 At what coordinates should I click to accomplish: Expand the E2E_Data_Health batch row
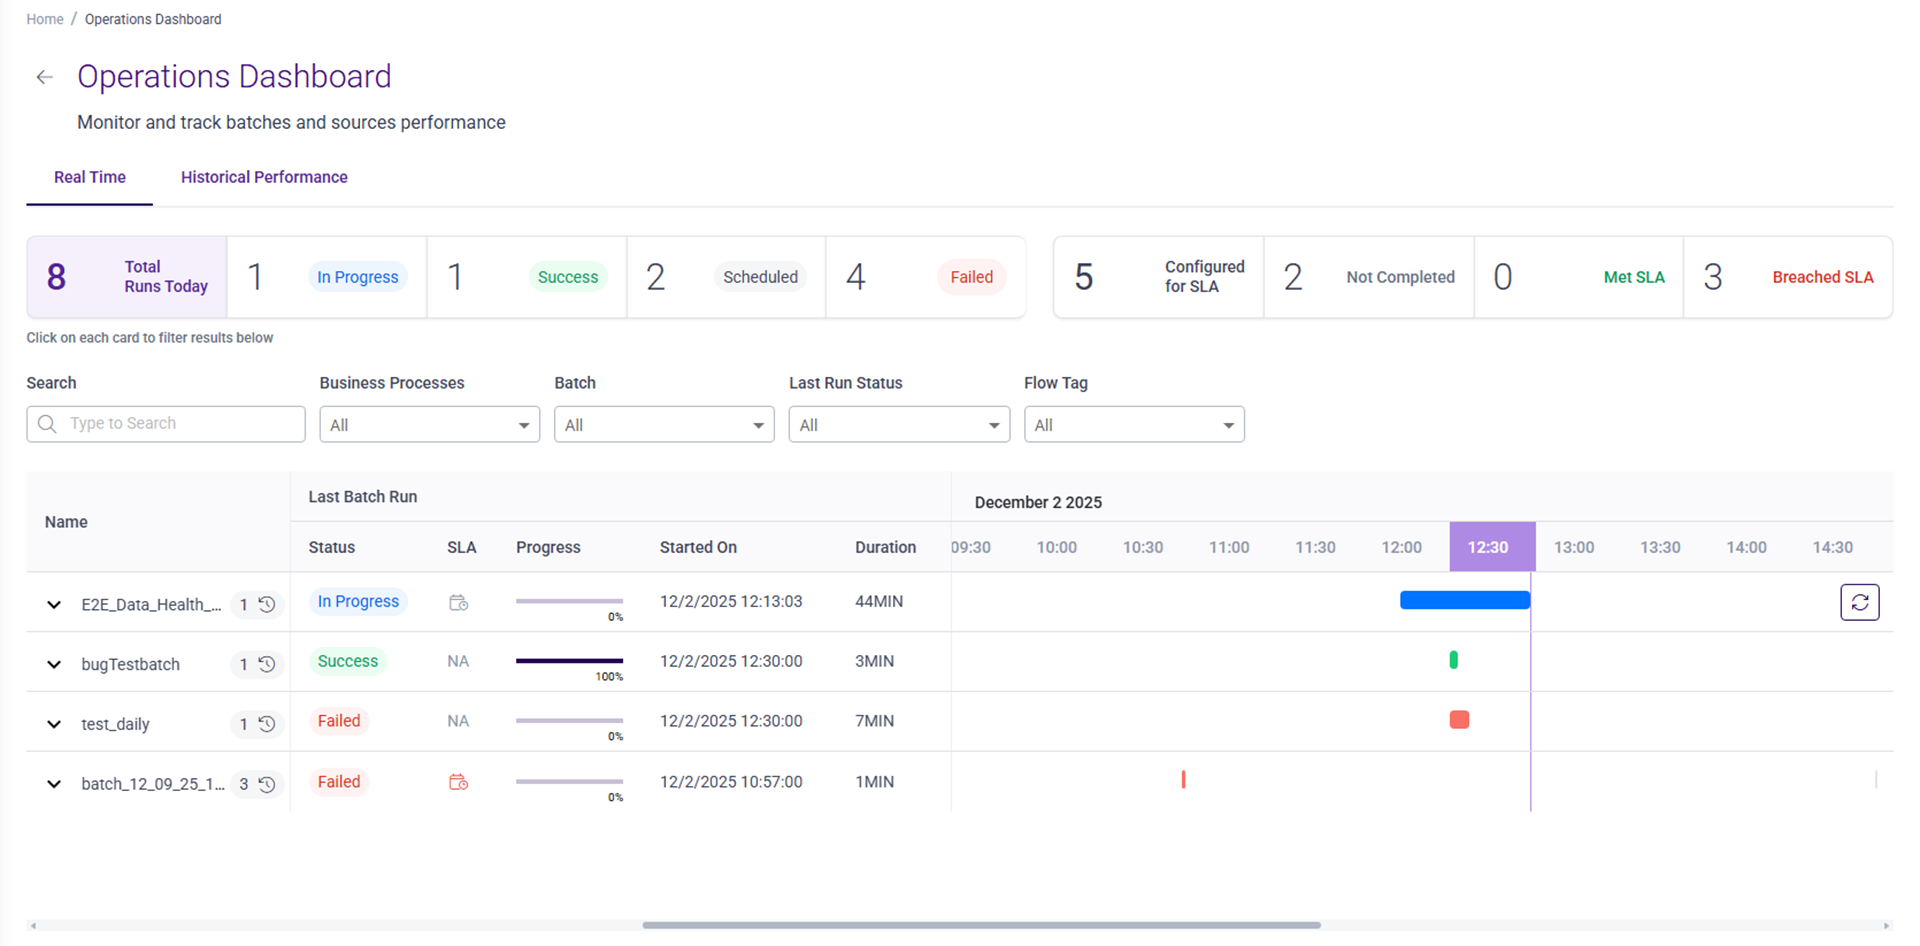click(54, 605)
